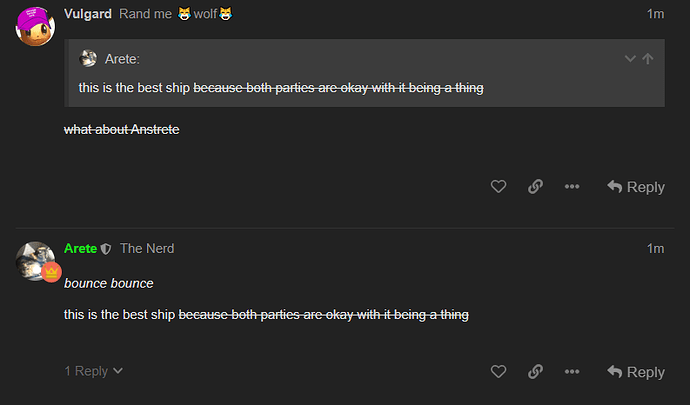Jump to the quoted post via up arrow
Image resolution: width=690 pixels, height=405 pixels.
(648, 59)
